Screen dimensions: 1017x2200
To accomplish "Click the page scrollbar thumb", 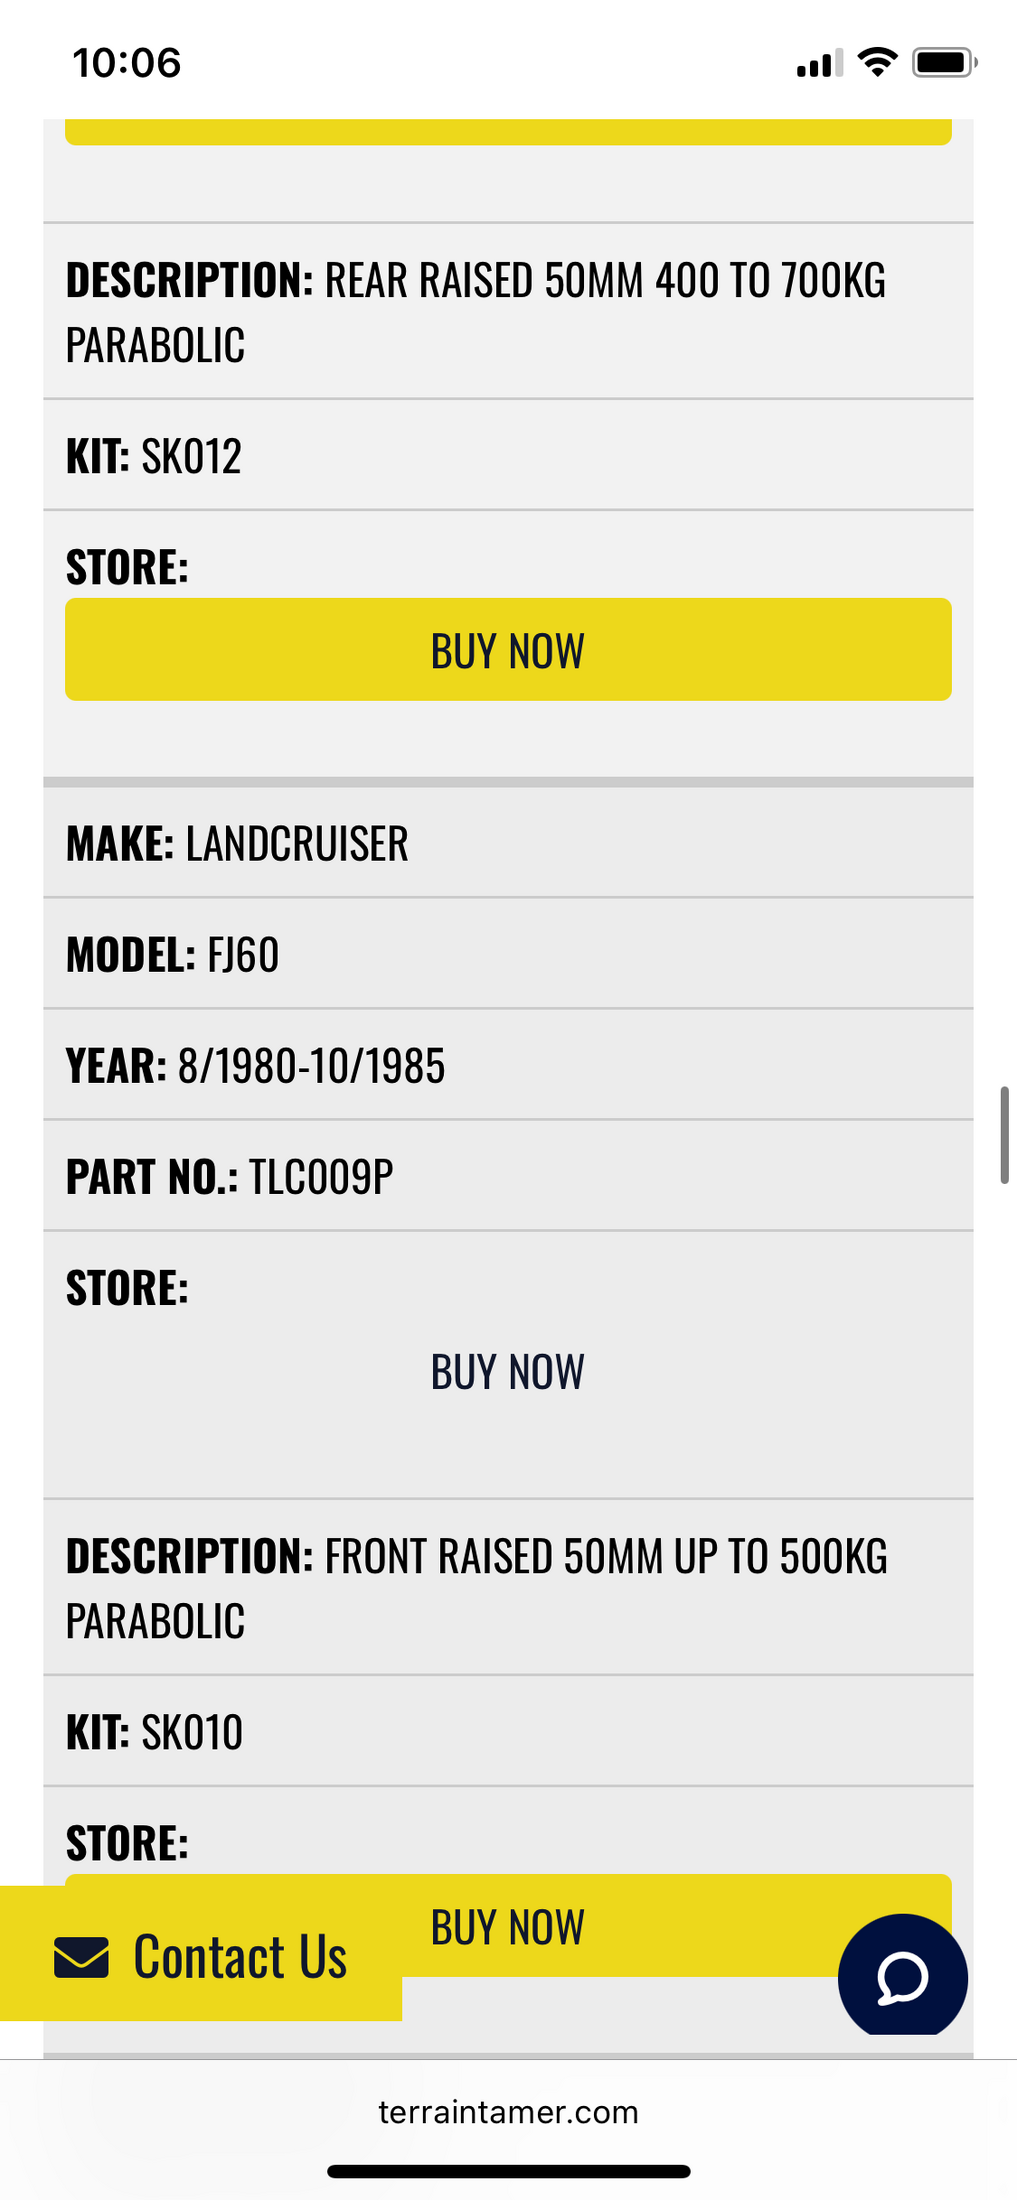I will (x=1004, y=1135).
